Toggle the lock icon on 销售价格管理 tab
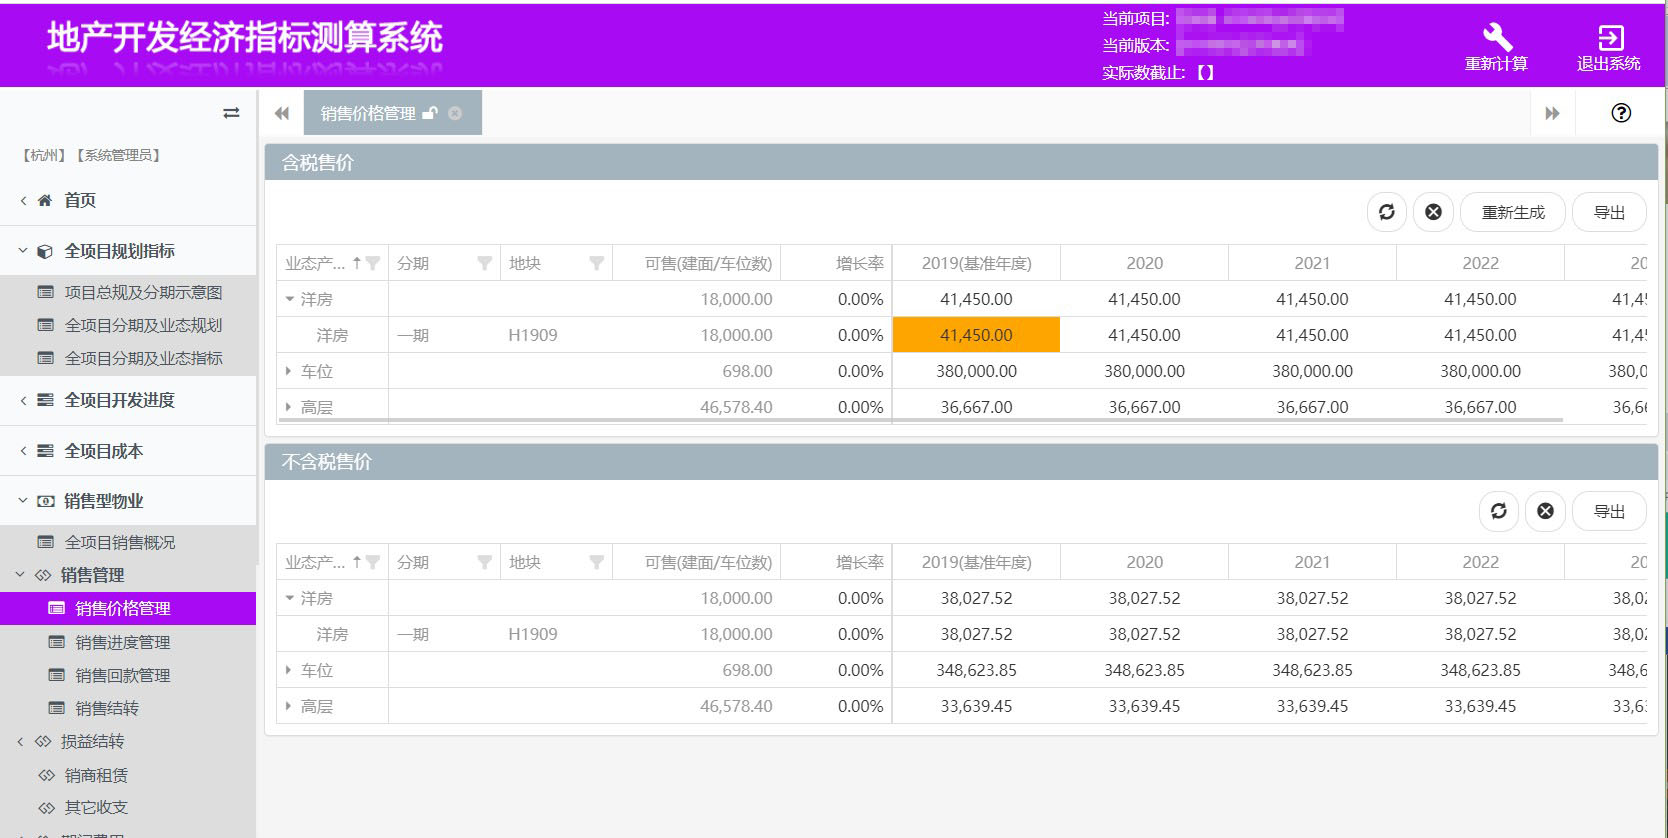Screen dimensions: 1668x838 [430, 113]
